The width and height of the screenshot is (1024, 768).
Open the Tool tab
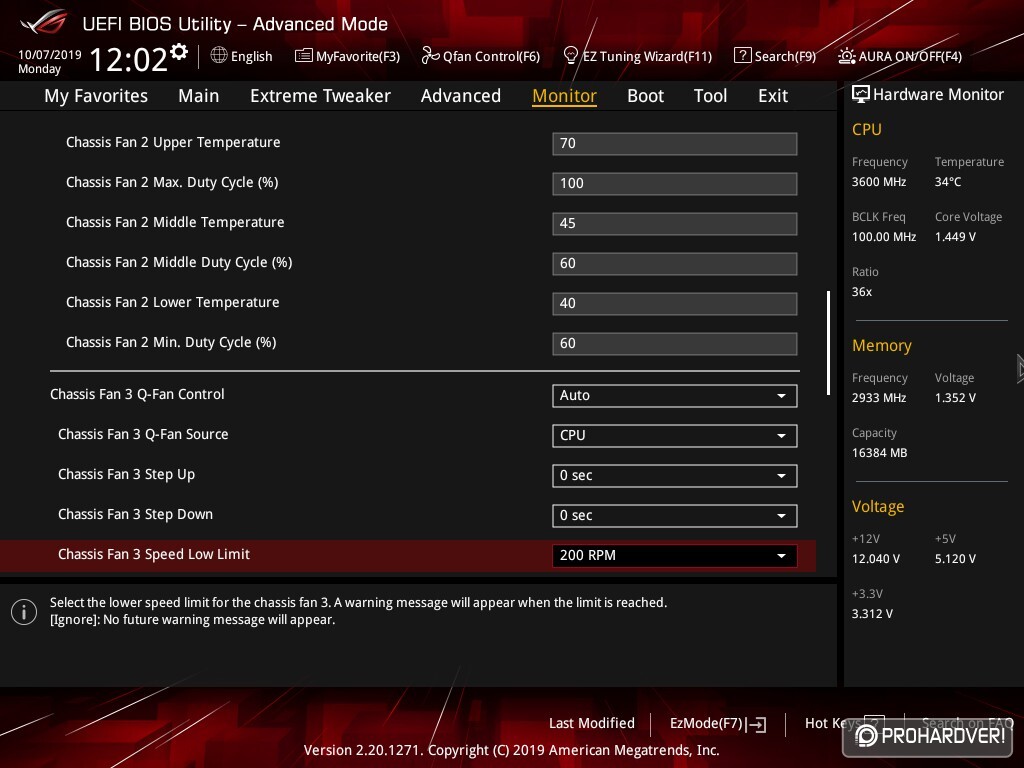click(710, 96)
